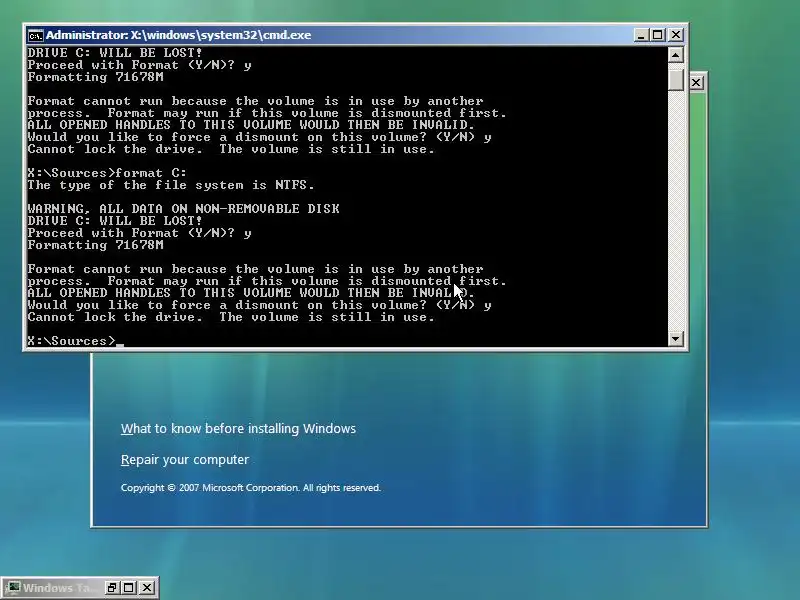
Task: Minimize the Administrator cmd.exe window
Action: click(641, 35)
